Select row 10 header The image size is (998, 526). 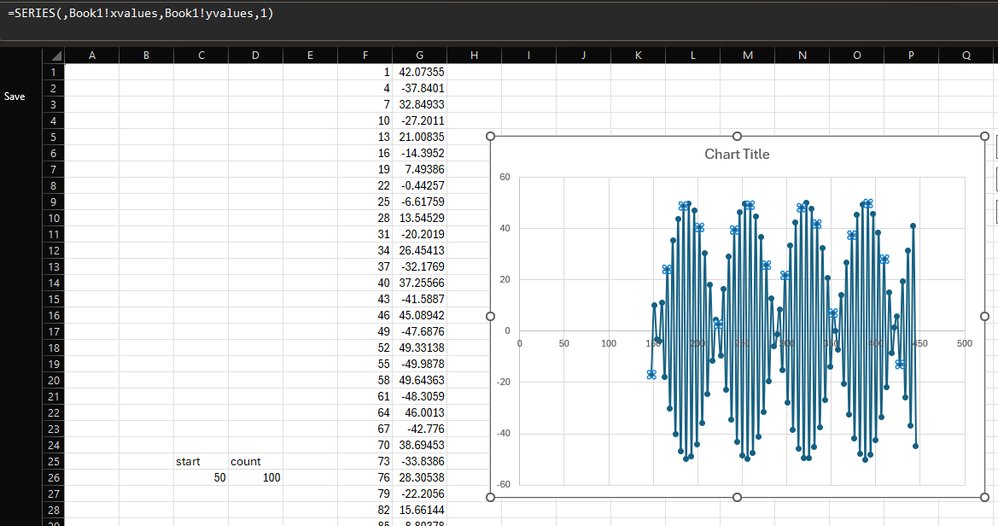pos(53,218)
